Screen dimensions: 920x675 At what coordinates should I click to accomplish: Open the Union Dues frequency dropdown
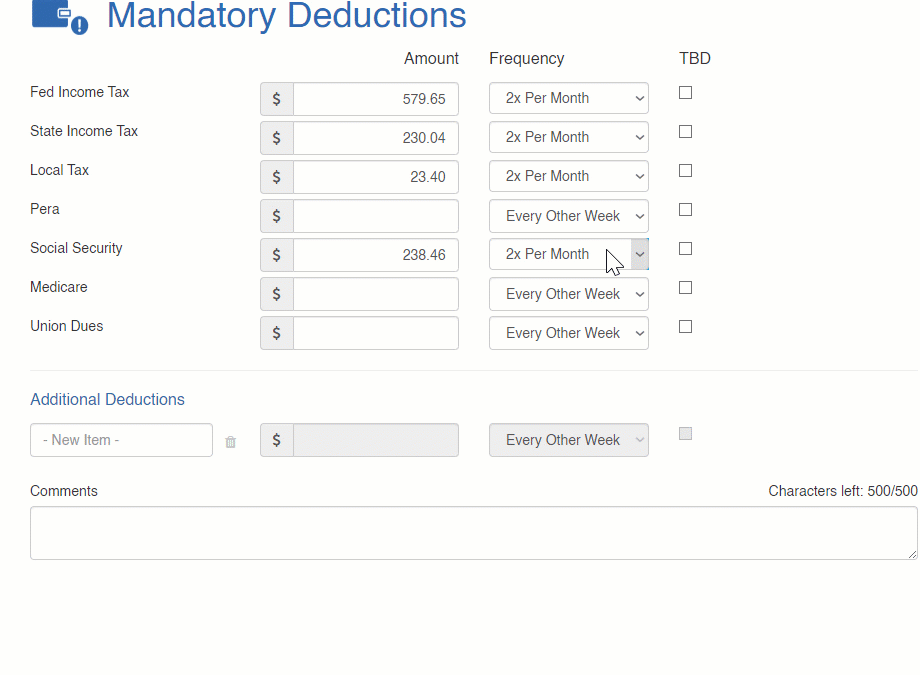pos(568,332)
